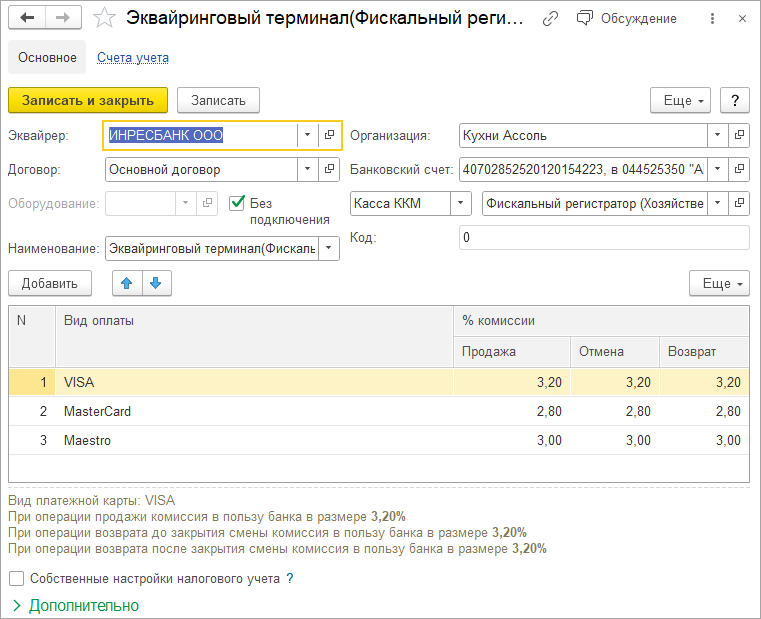
Task: Expand the Дополнительно section
Action: point(75,605)
